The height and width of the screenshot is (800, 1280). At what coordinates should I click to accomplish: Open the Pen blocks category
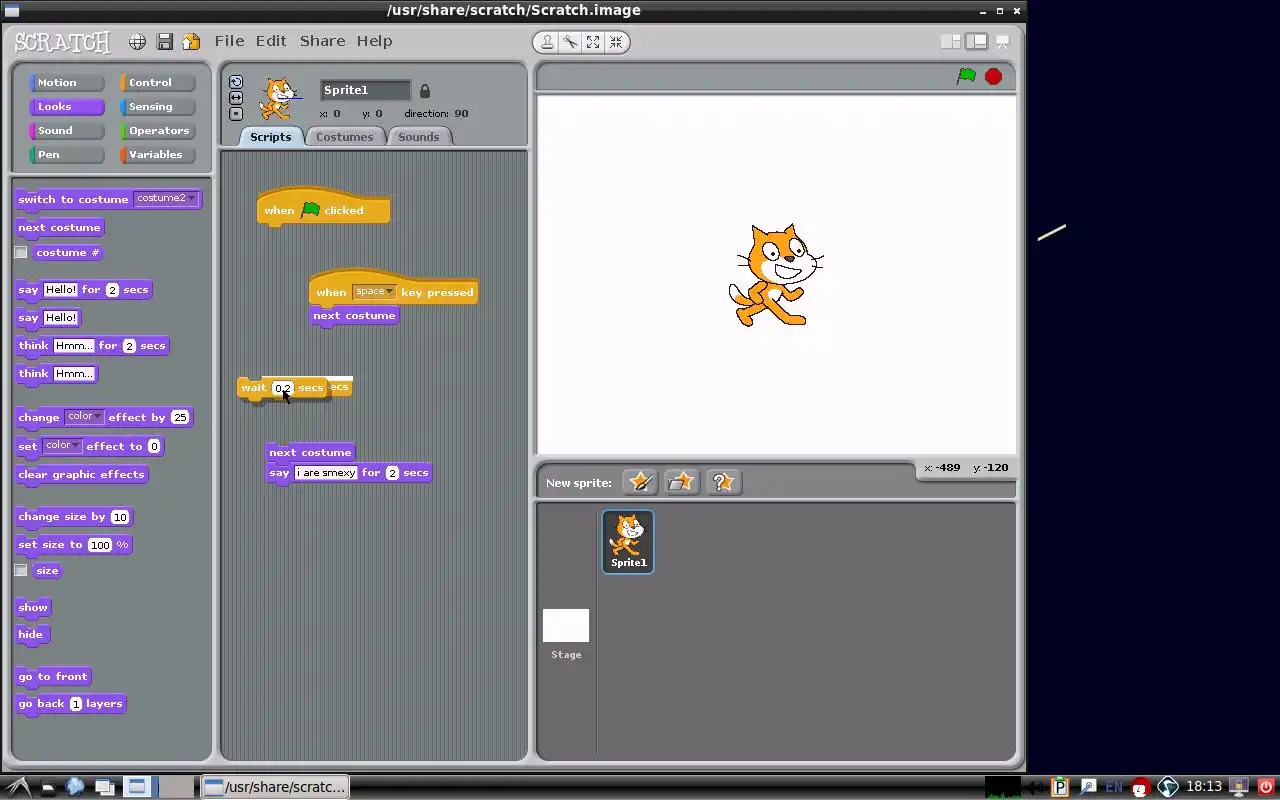pos(66,155)
